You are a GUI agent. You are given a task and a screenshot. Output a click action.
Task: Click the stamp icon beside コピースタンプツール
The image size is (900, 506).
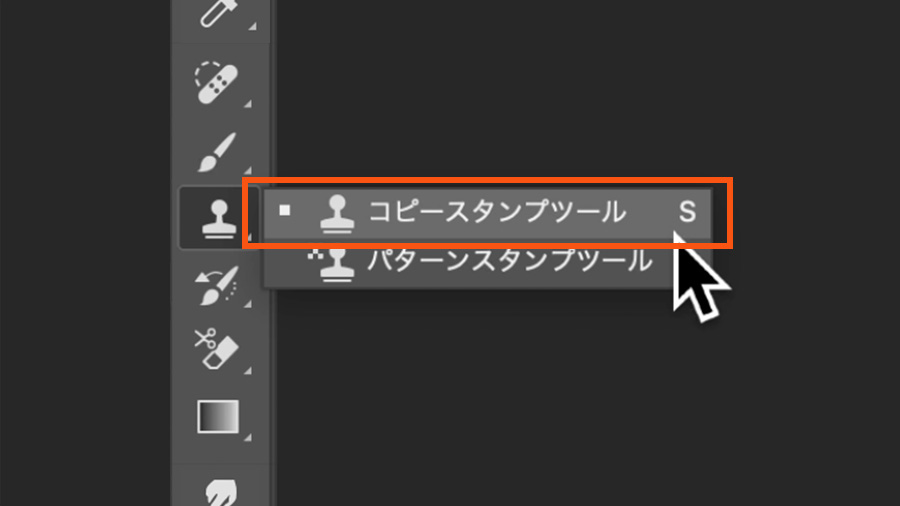pyautogui.click(x=337, y=213)
